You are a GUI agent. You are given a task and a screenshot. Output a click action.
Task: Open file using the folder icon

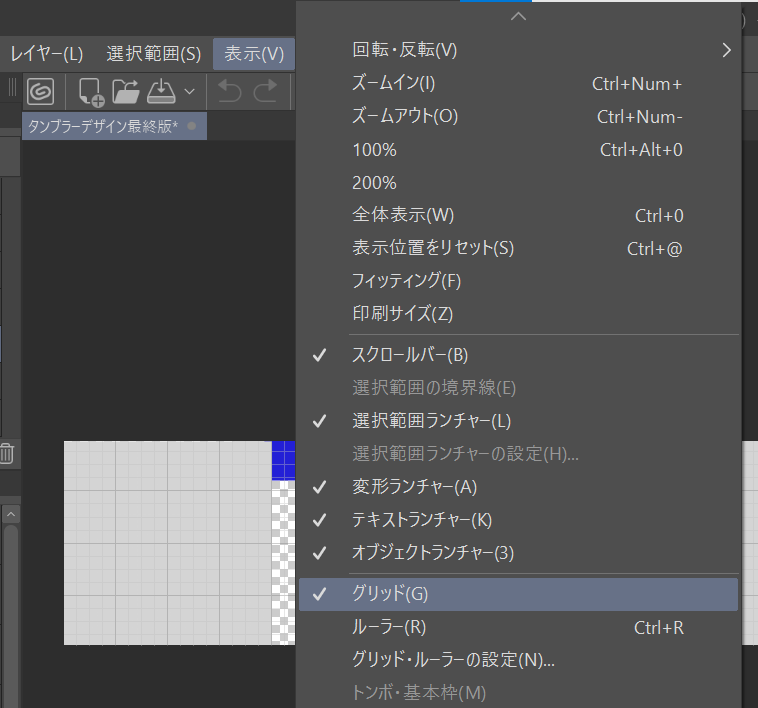[126, 91]
